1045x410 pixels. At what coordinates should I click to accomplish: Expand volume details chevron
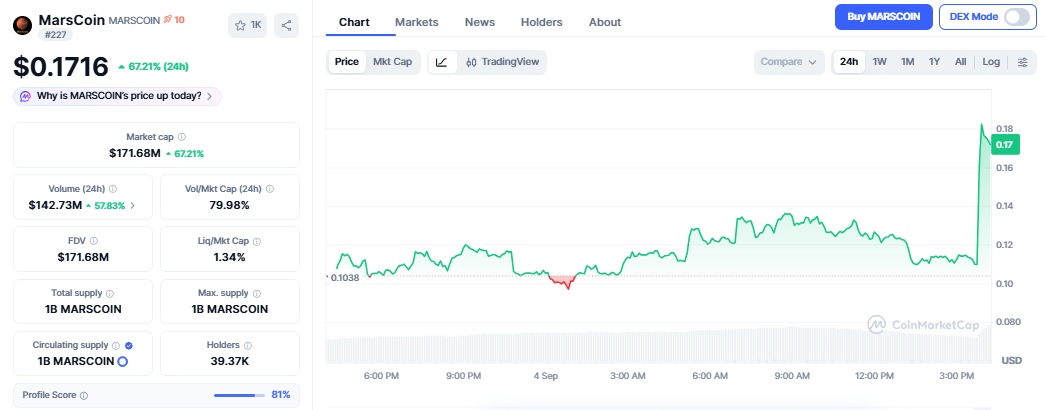[x=133, y=205]
